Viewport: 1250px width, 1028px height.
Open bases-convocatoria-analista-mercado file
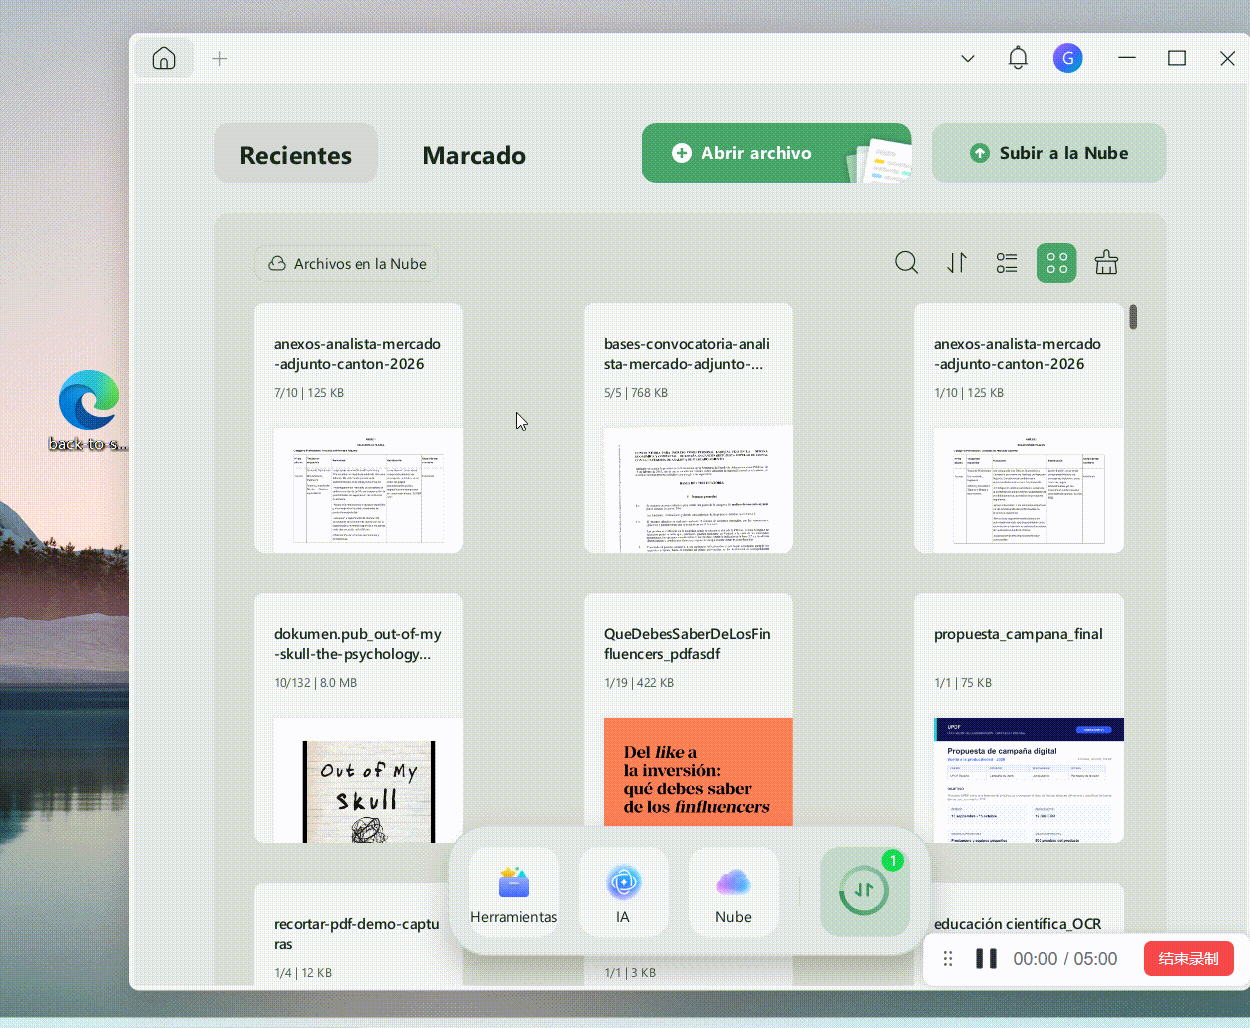click(x=688, y=428)
